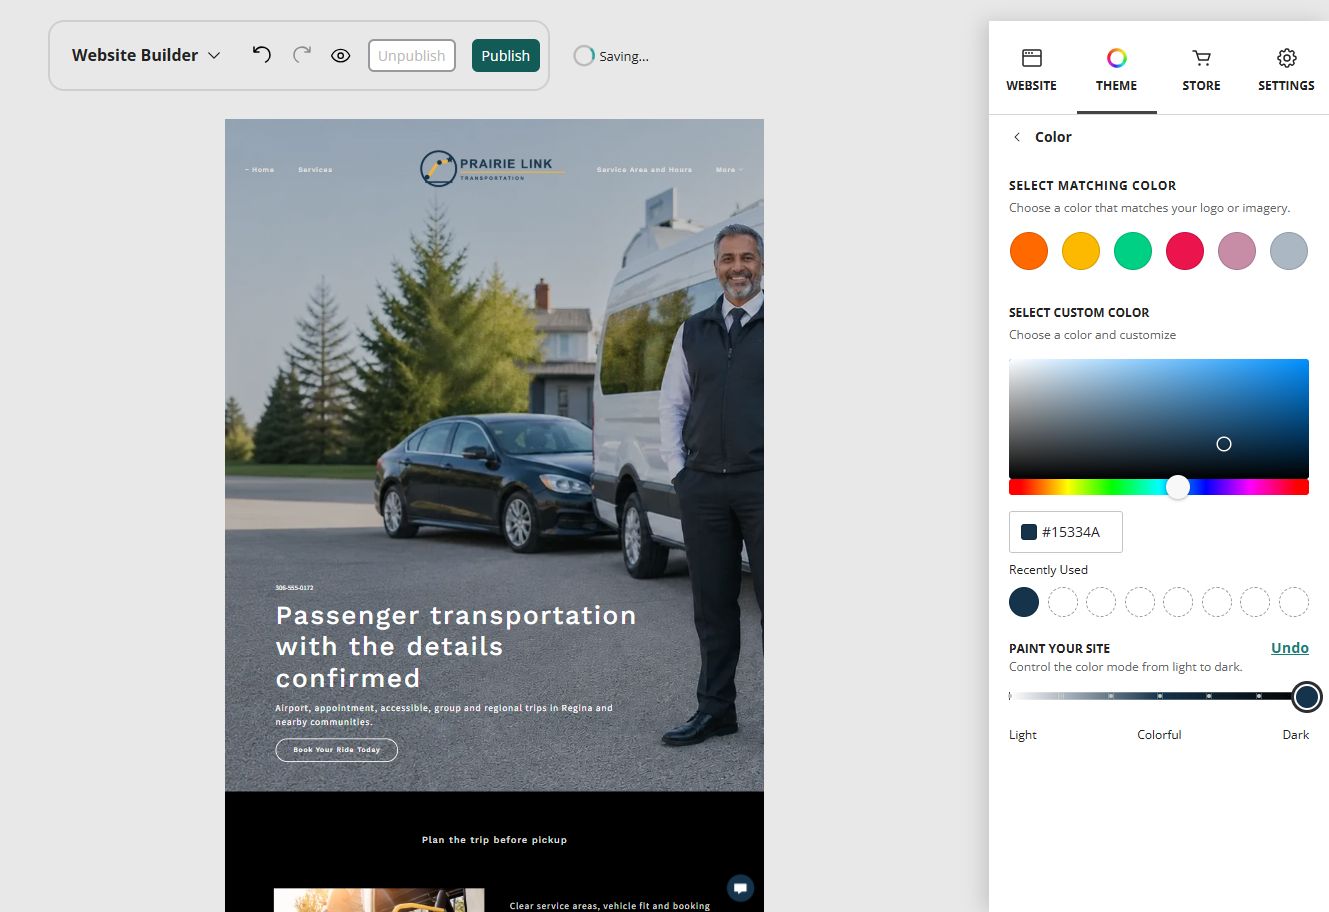Click the phone number 306-555-0172
Image resolution: width=1329 pixels, height=912 pixels.
point(294,588)
